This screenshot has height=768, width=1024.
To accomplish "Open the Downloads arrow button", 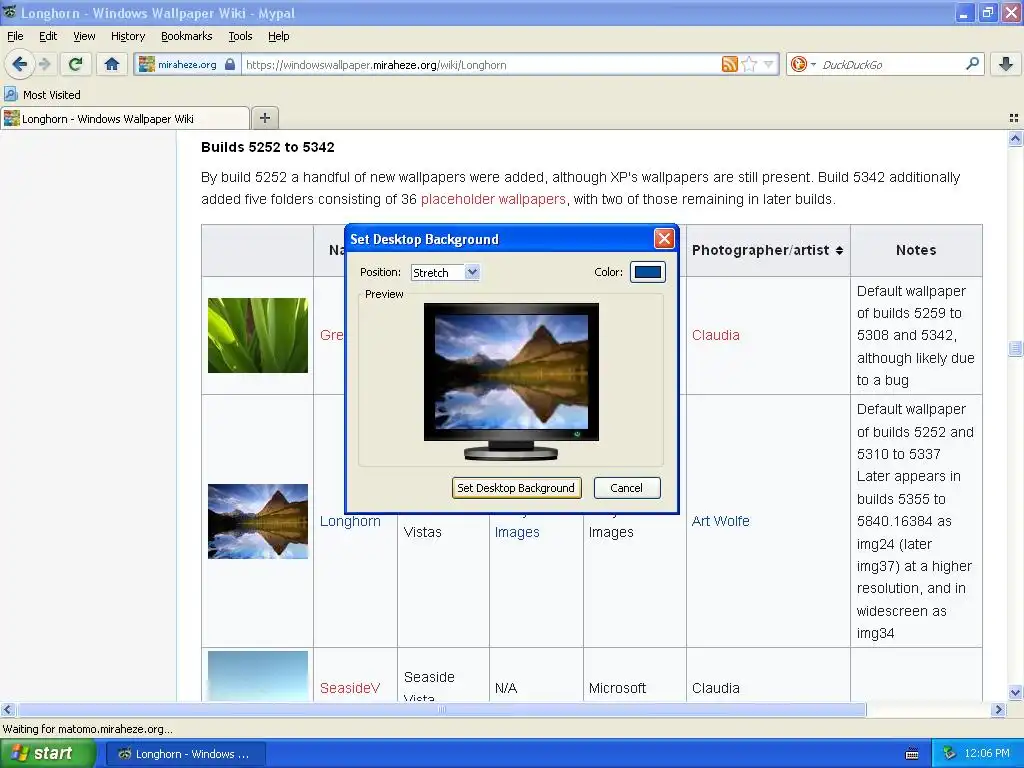I will tap(1006, 64).
